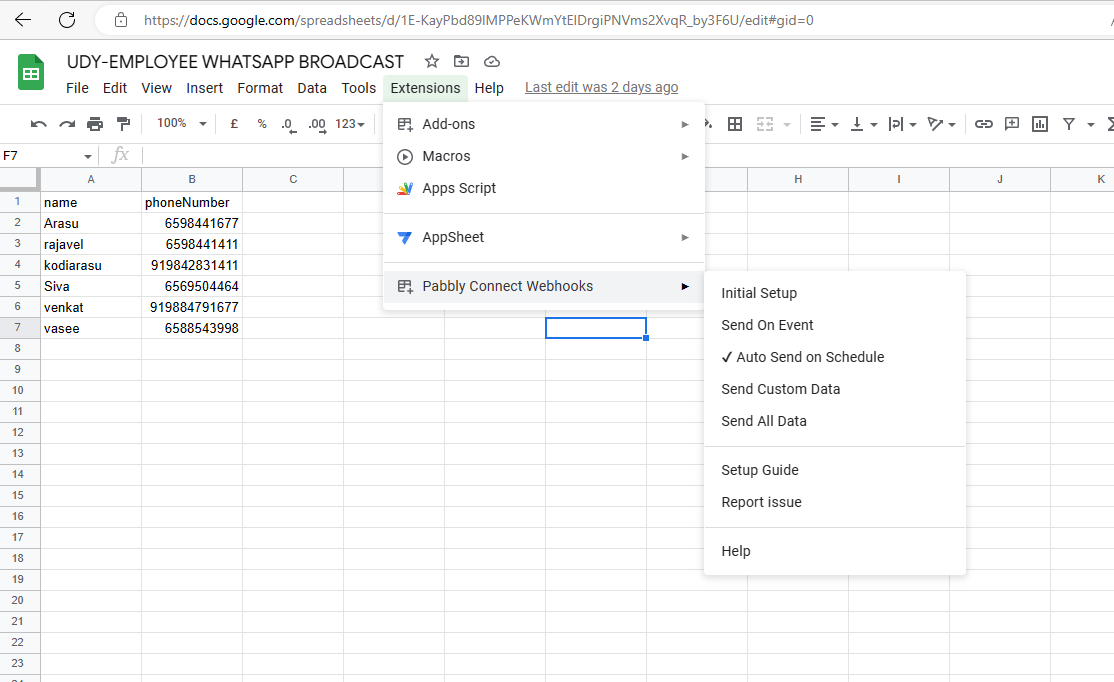
Task: Format cell as percent
Action: [x=261, y=124]
